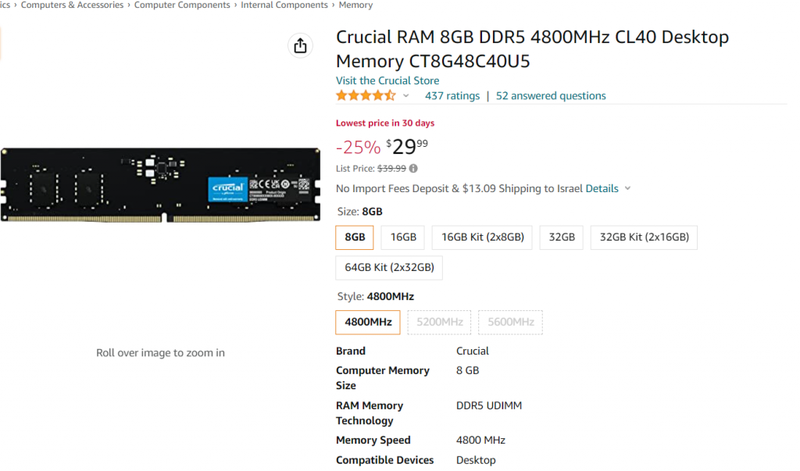Choose the 32GB Kit (2x16GB) option
Image resolution: width=800 pixels, height=471 pixels.
coord(644,237)
